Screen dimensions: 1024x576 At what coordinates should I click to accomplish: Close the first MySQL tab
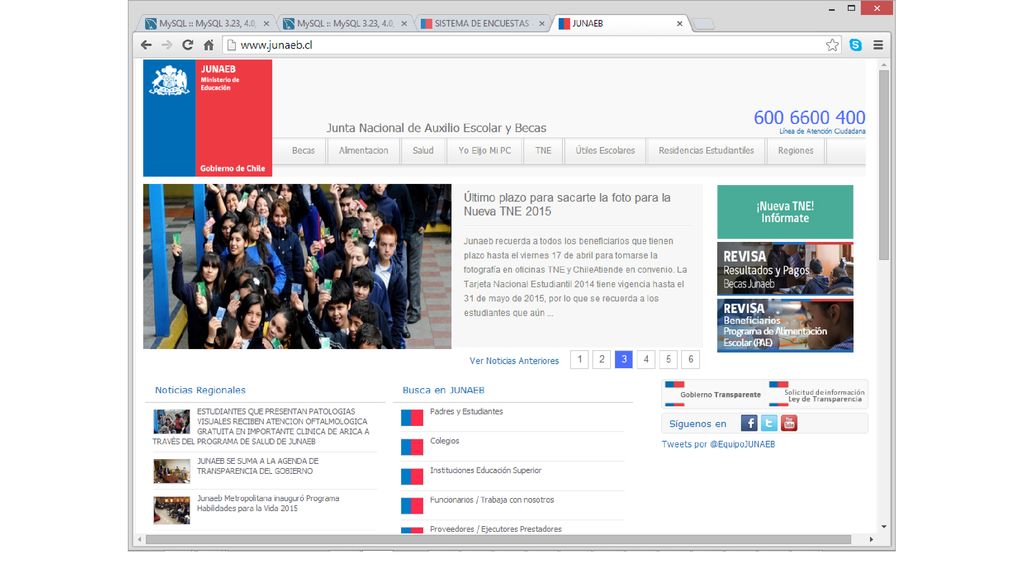[266, 24]
